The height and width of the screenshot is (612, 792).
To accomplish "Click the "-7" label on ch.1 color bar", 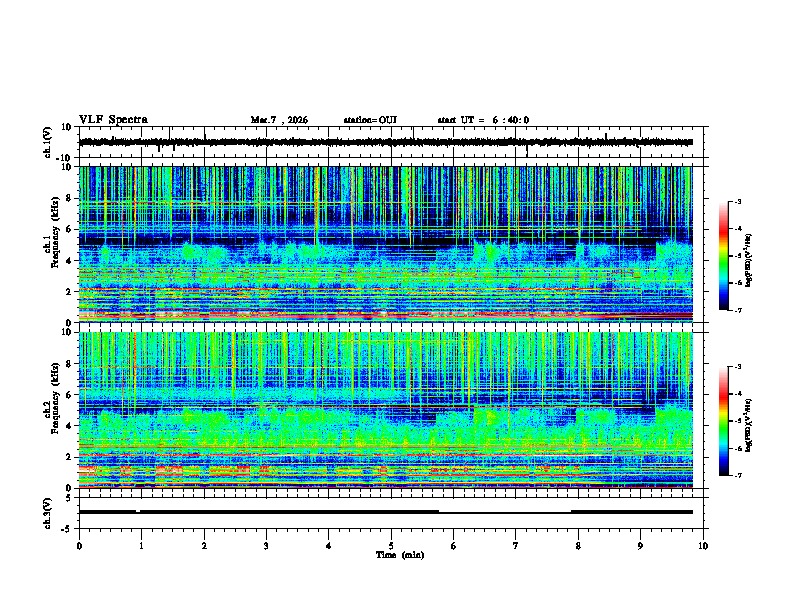I will click(x=737, y=310).
